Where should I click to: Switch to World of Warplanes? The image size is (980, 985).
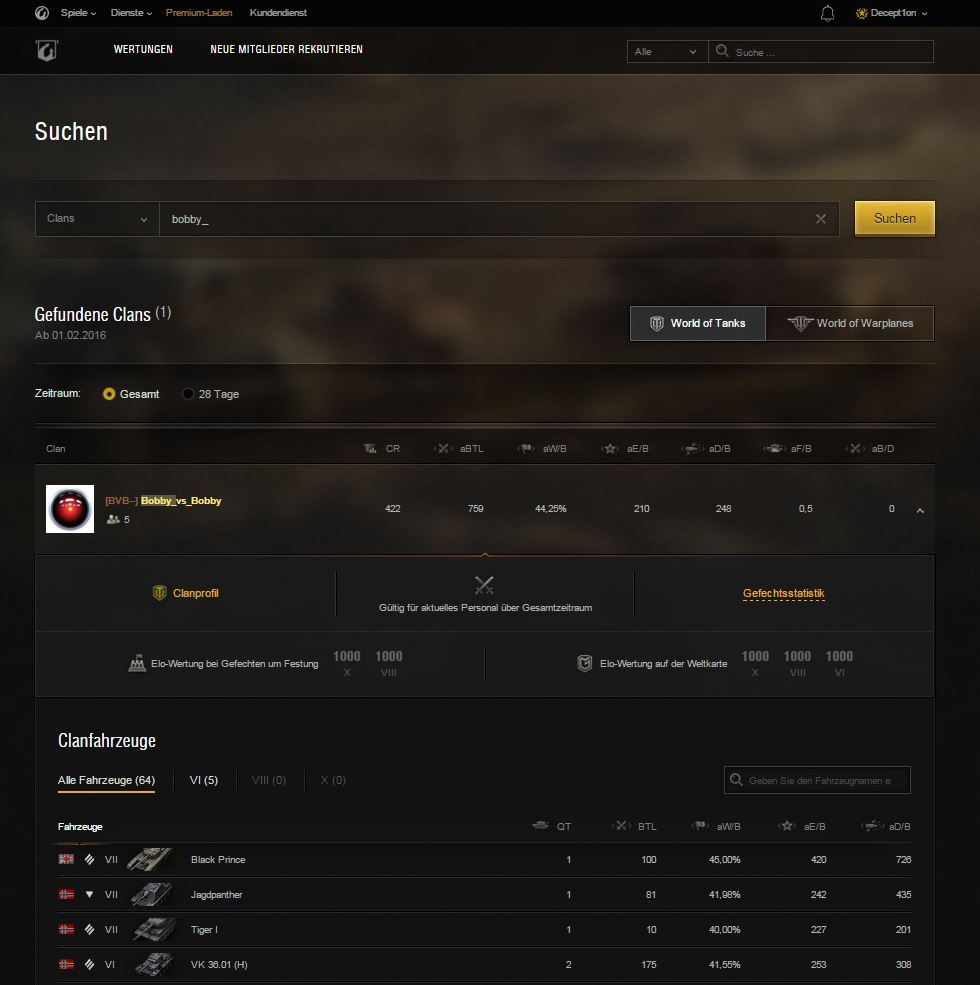[850, 323]
